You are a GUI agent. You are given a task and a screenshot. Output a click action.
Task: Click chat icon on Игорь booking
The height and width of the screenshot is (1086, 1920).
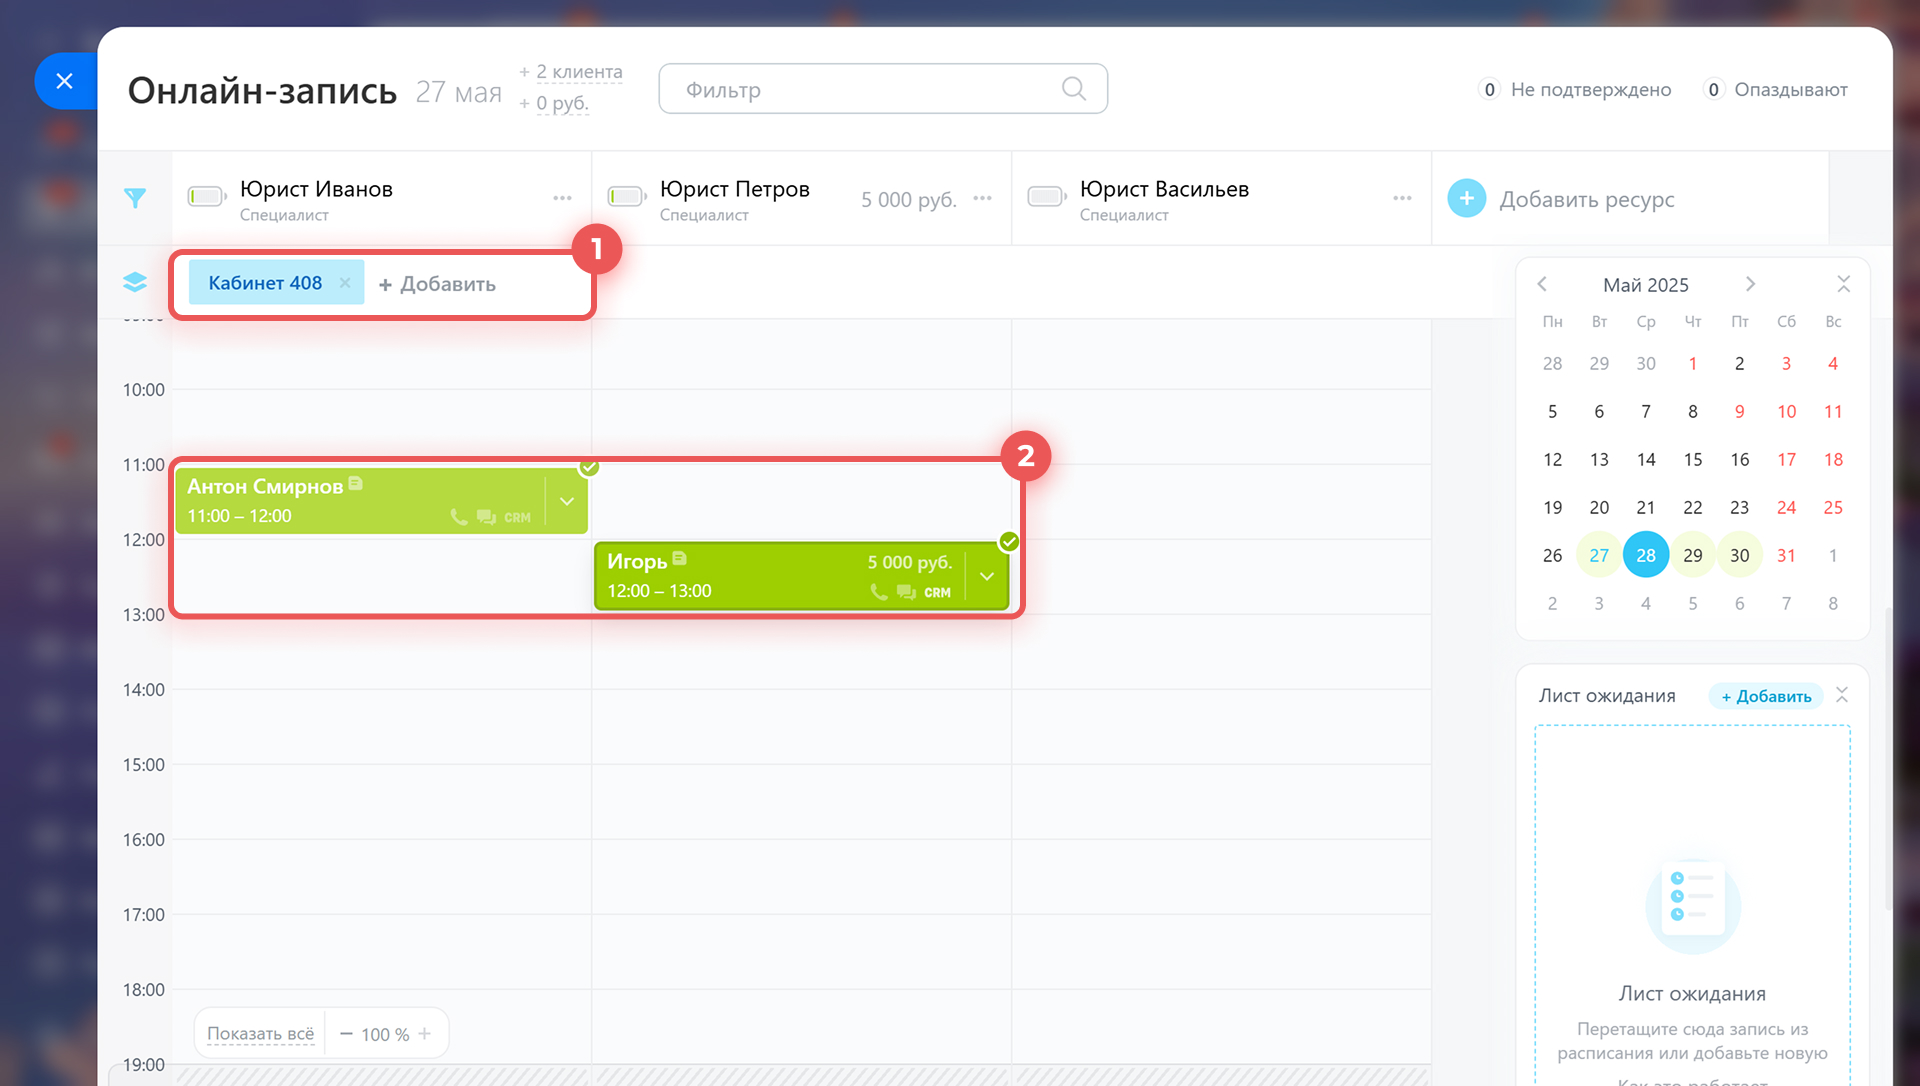906,592
